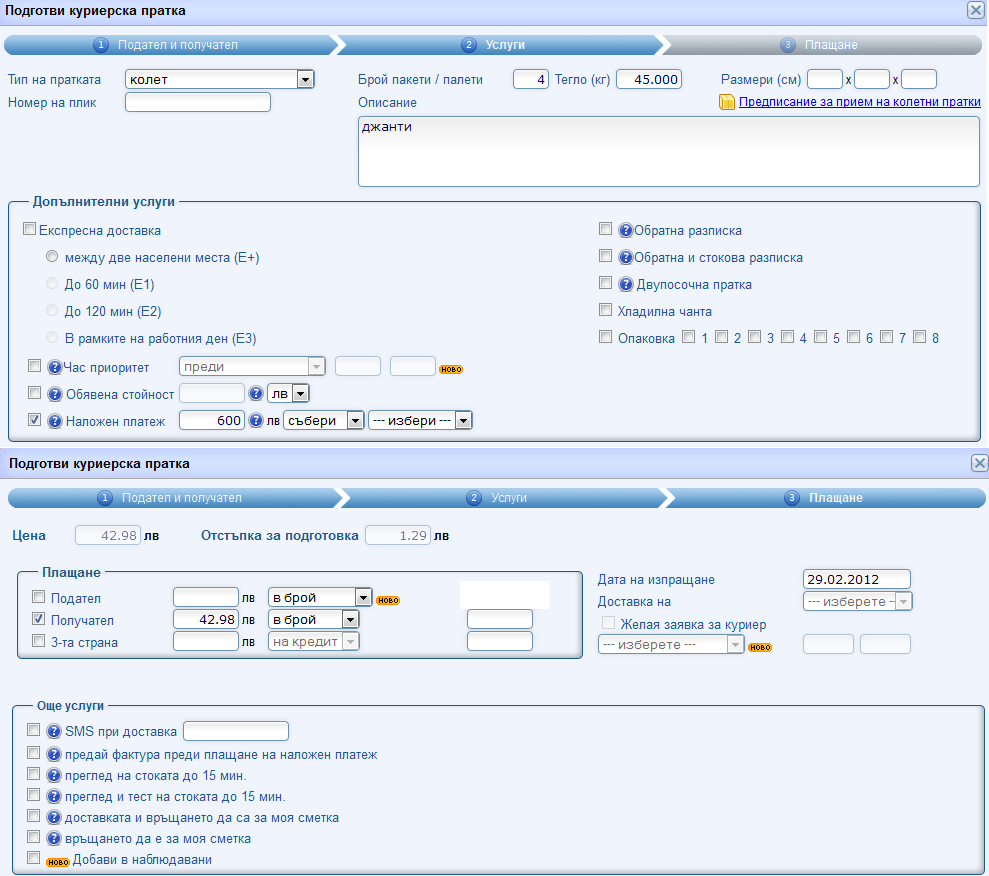Click help icon for Обратна и стокова разписка
Image resolution: width=989 pixels, height=876 pixels.
click(x=626, y=257)
